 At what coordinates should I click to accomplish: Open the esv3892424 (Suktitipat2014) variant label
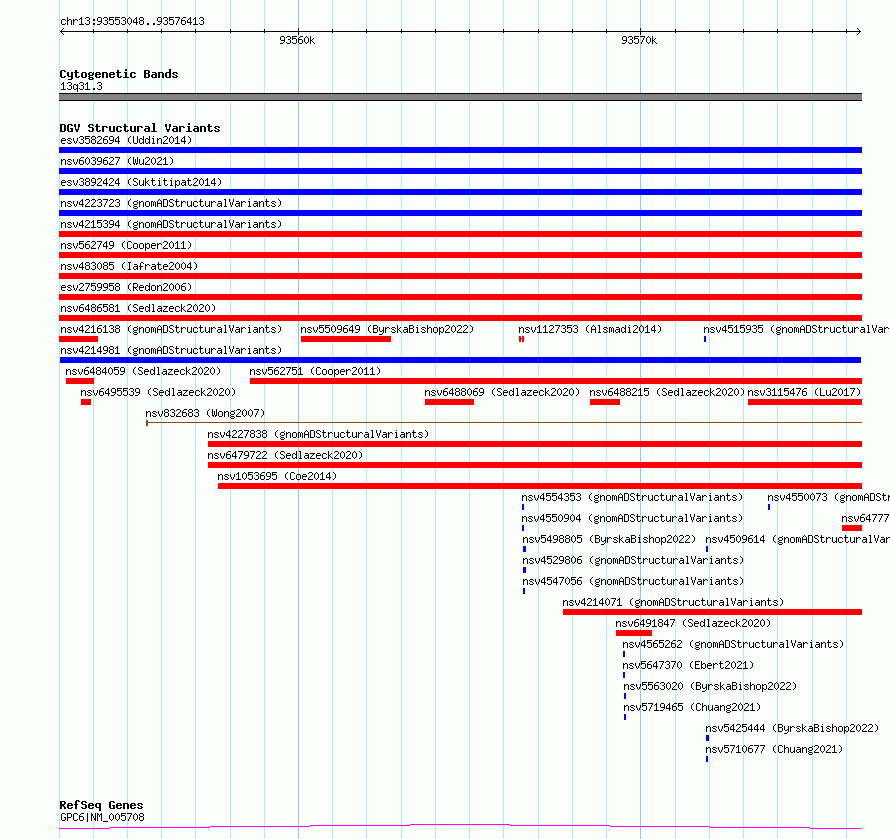click(141, 182)
